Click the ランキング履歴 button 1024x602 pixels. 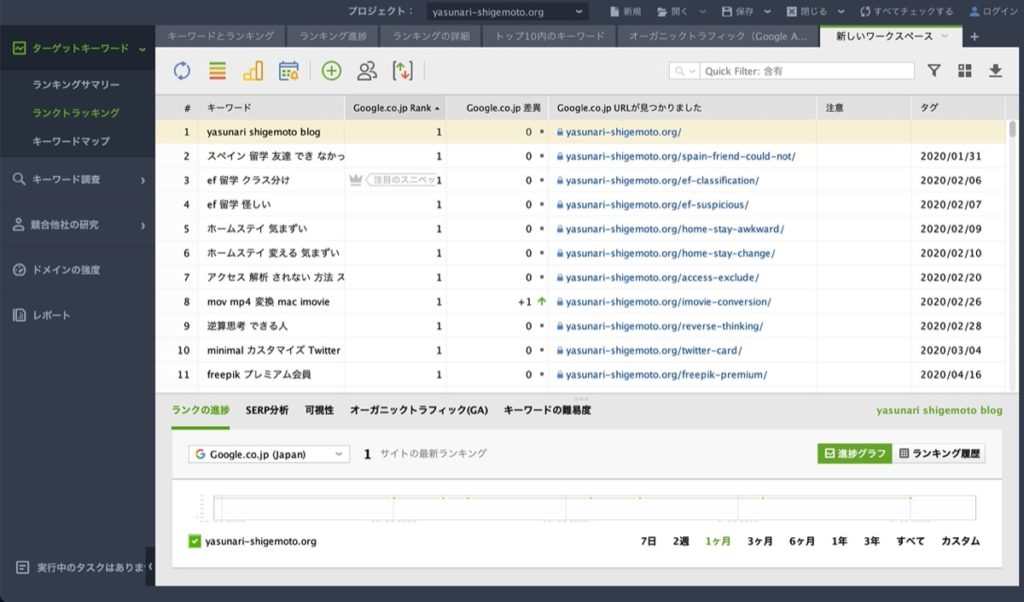coord(939,453)
